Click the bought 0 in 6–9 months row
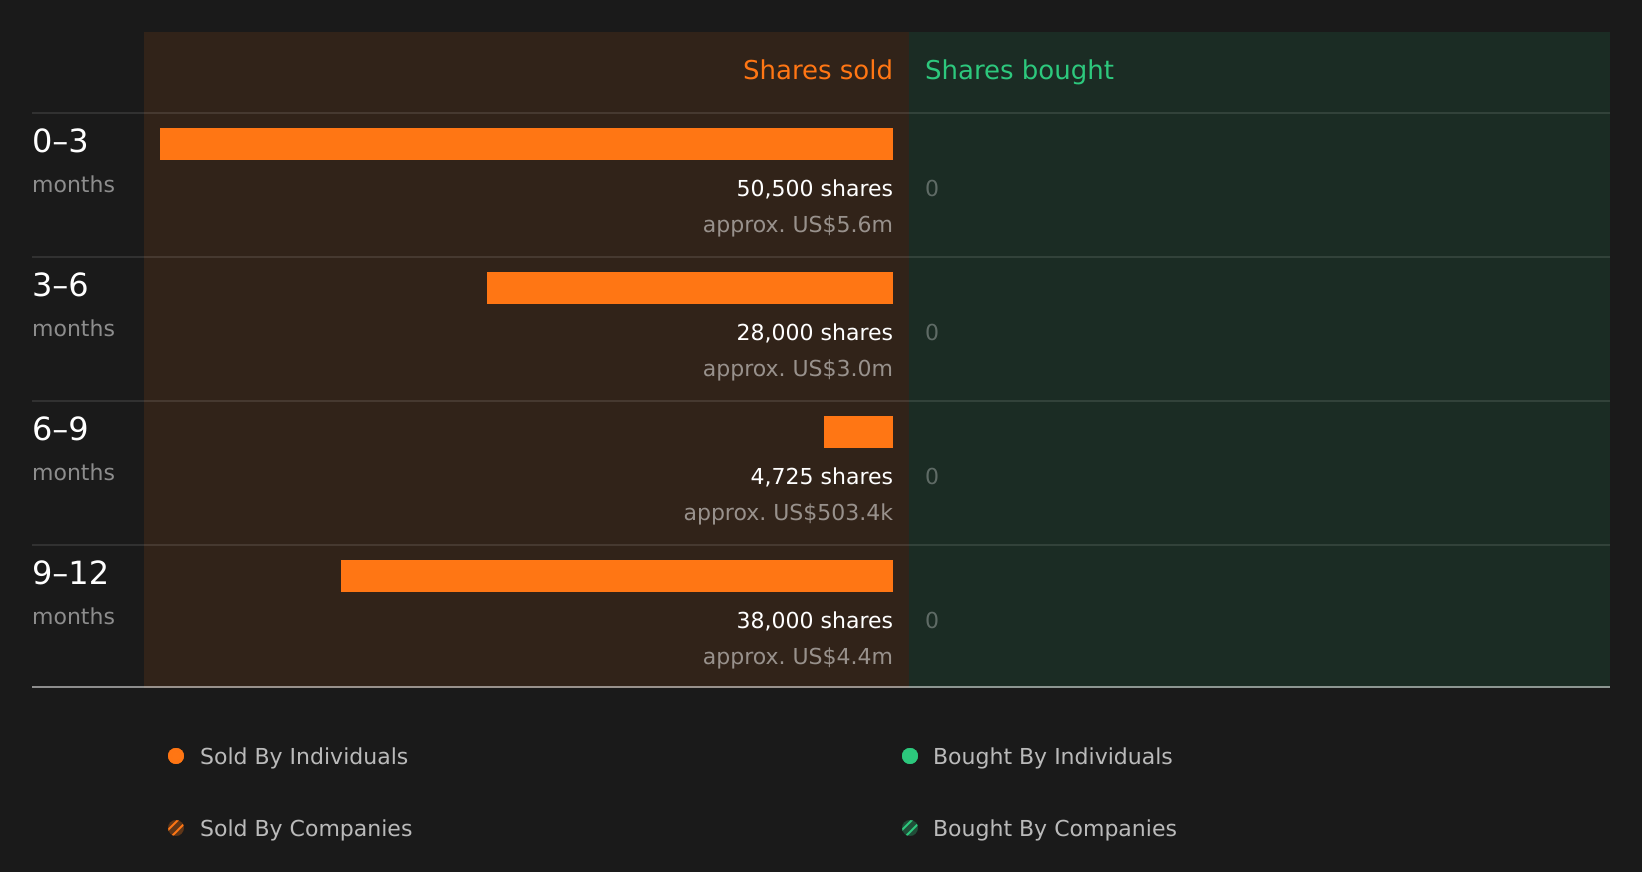Screen dimensions: 1642x872 [932, 477]
